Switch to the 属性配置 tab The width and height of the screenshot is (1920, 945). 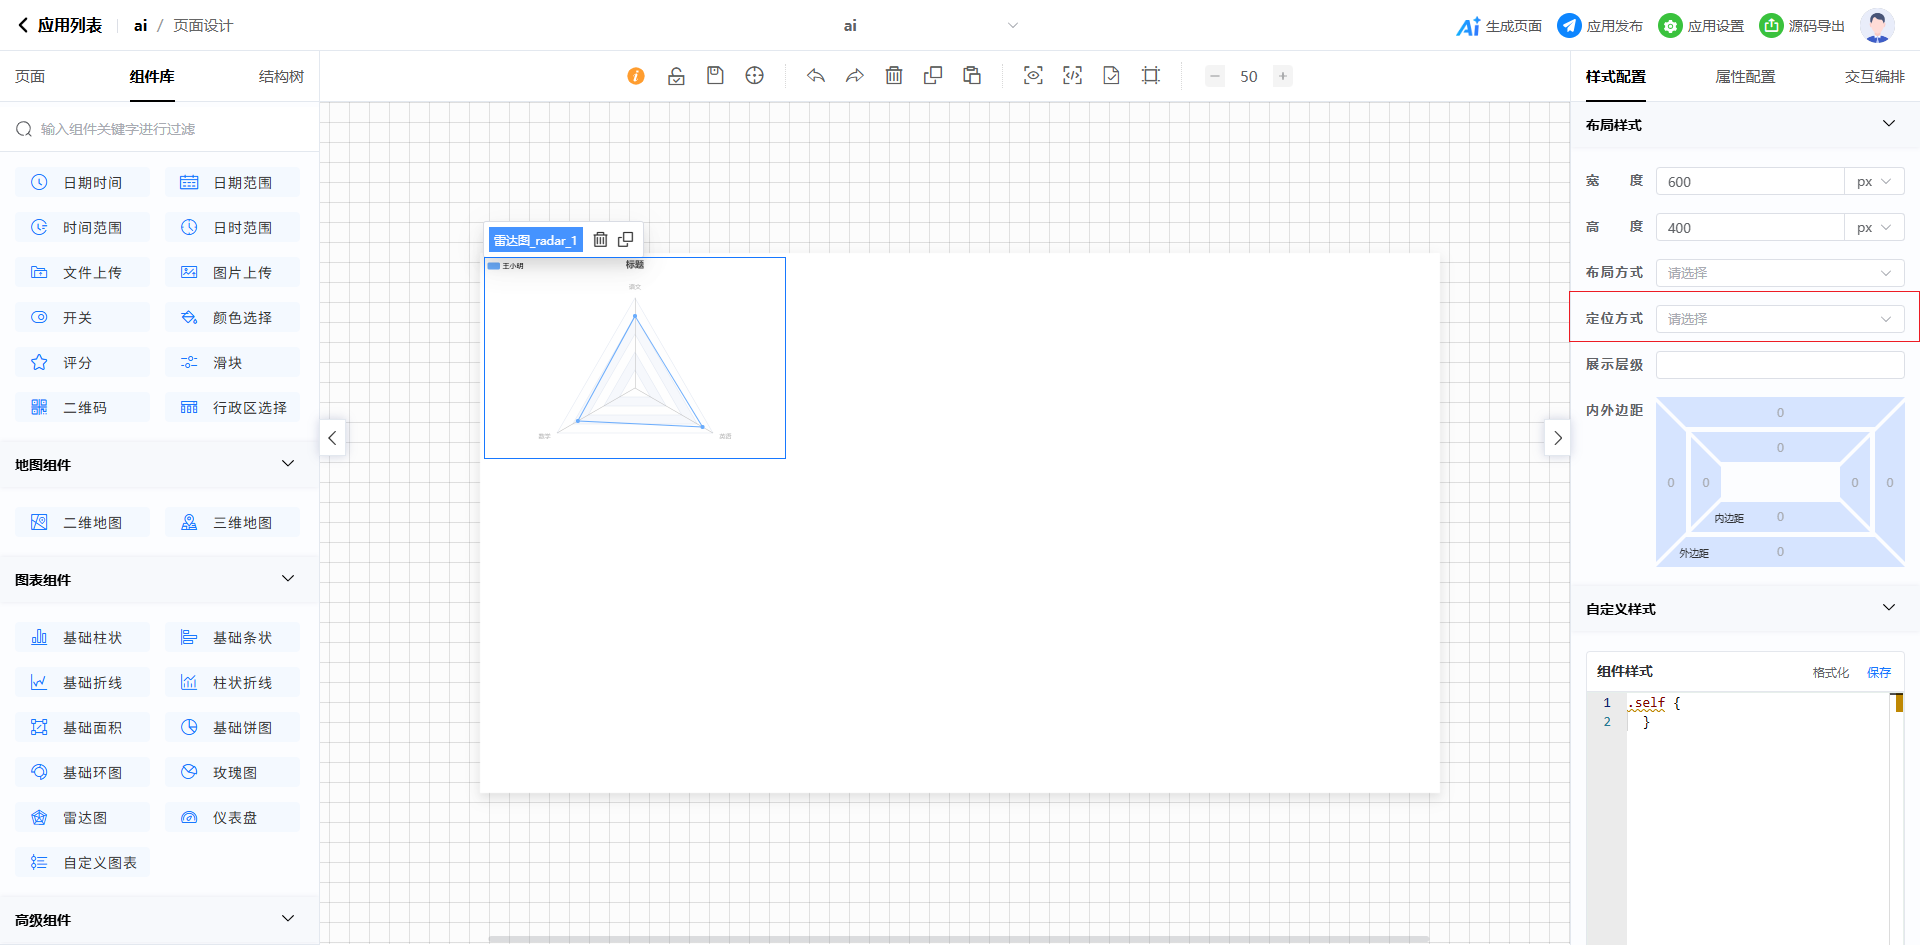tap(1745, 77)
